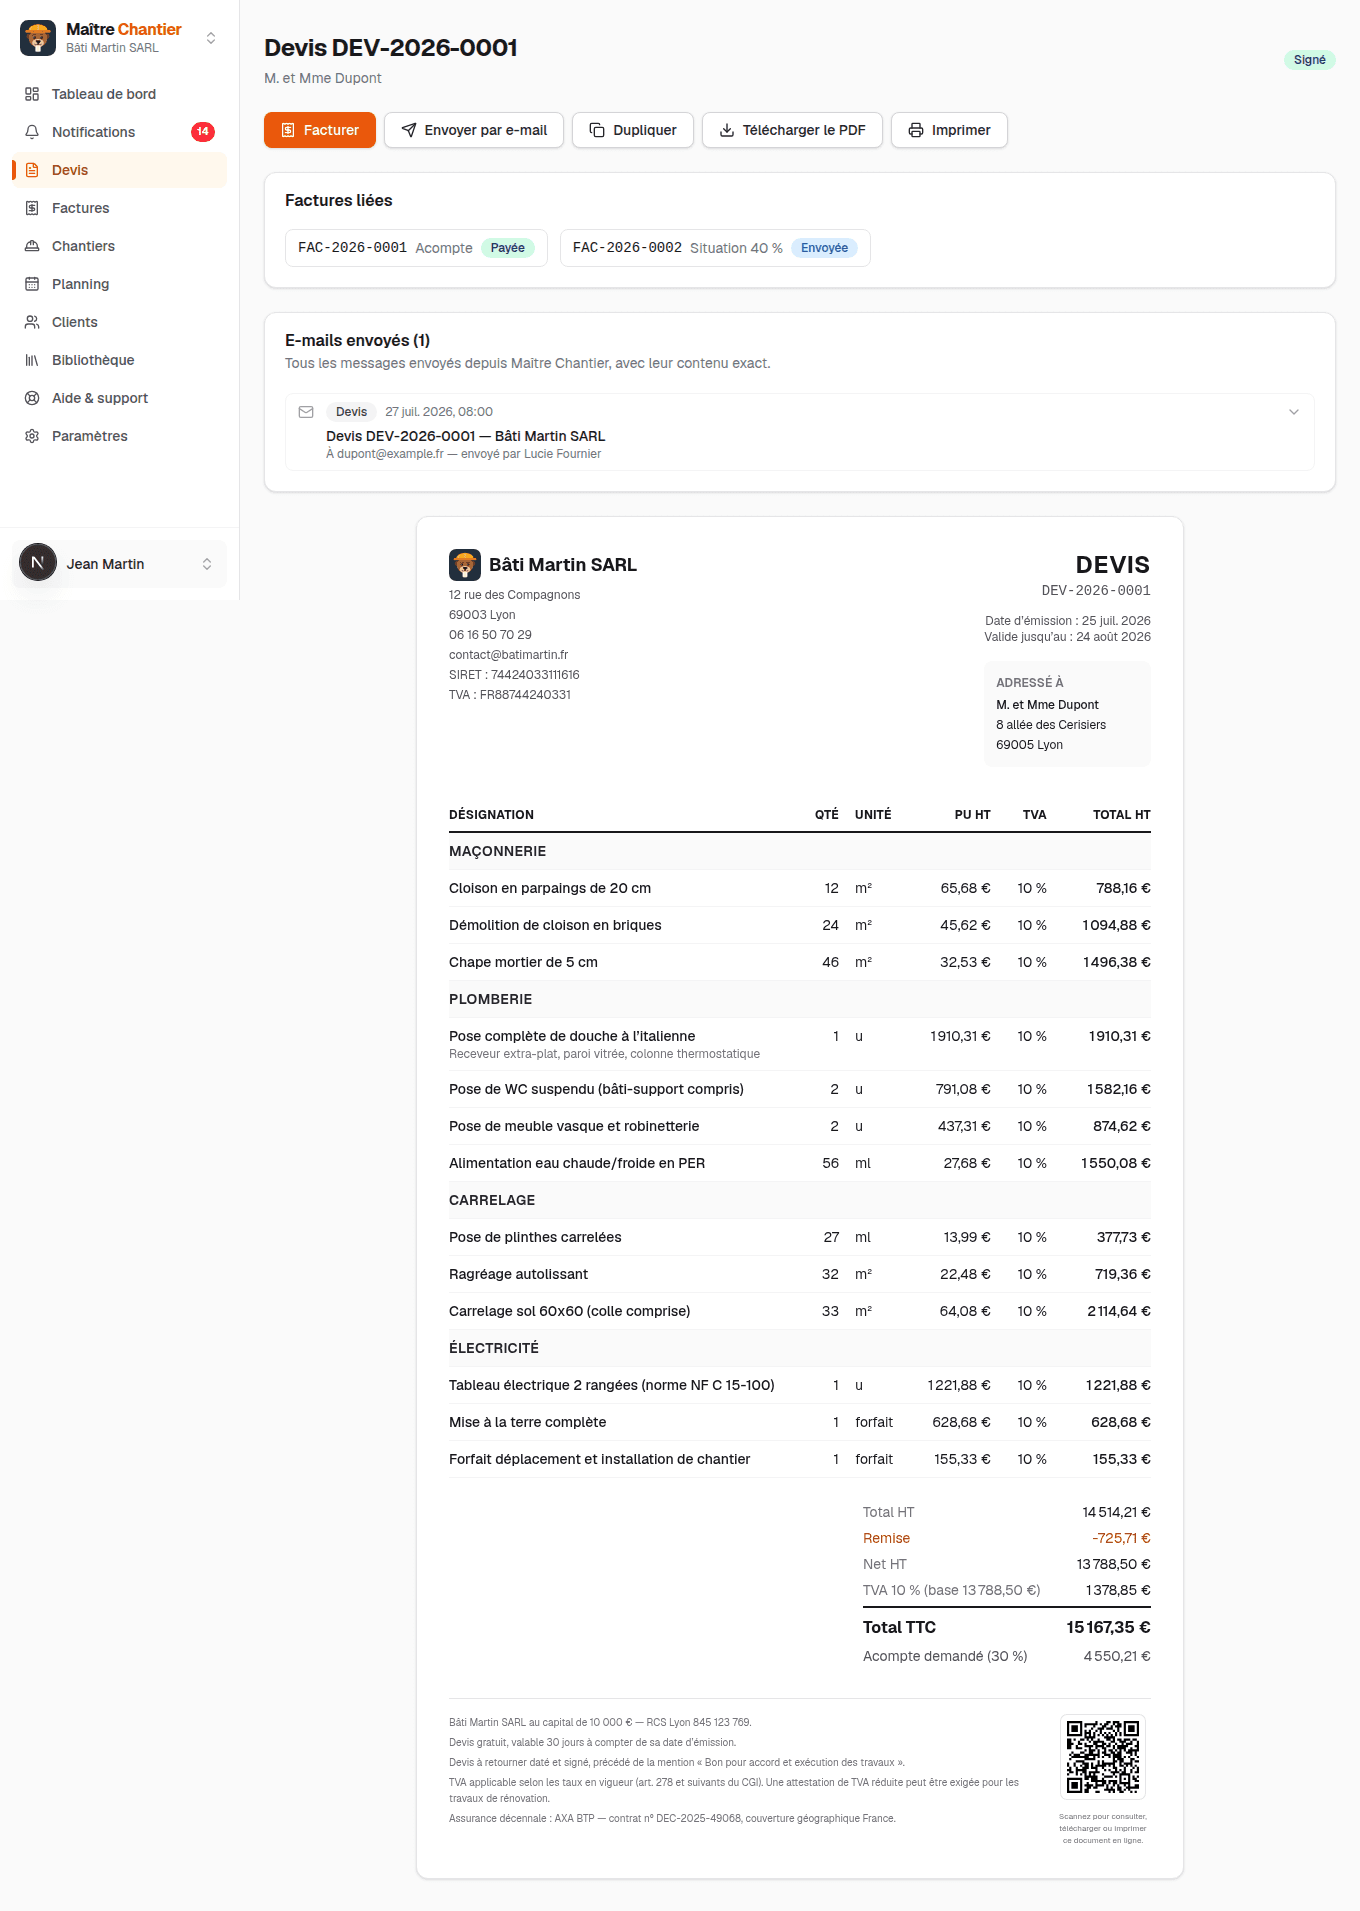Click the Paramètres gear icon

click(32, 436)
